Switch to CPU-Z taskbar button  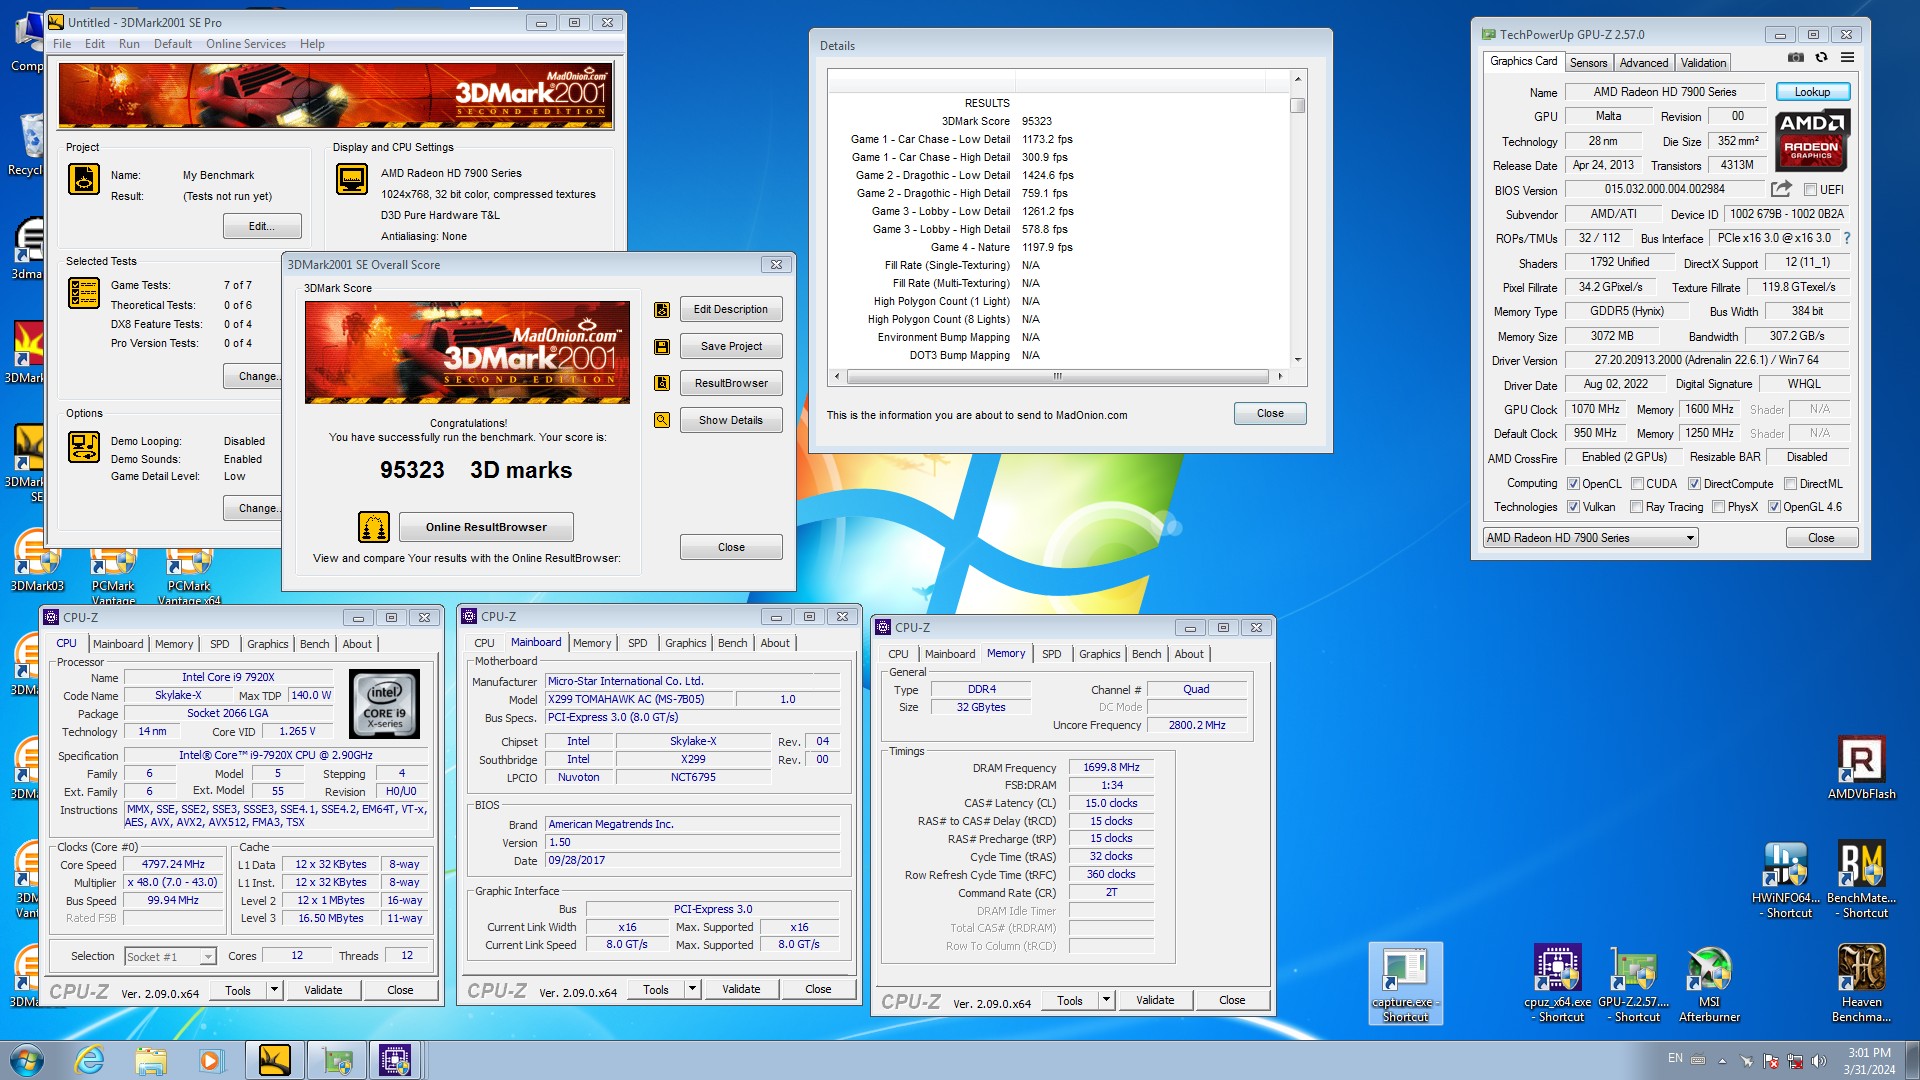tap(395, 1060)
